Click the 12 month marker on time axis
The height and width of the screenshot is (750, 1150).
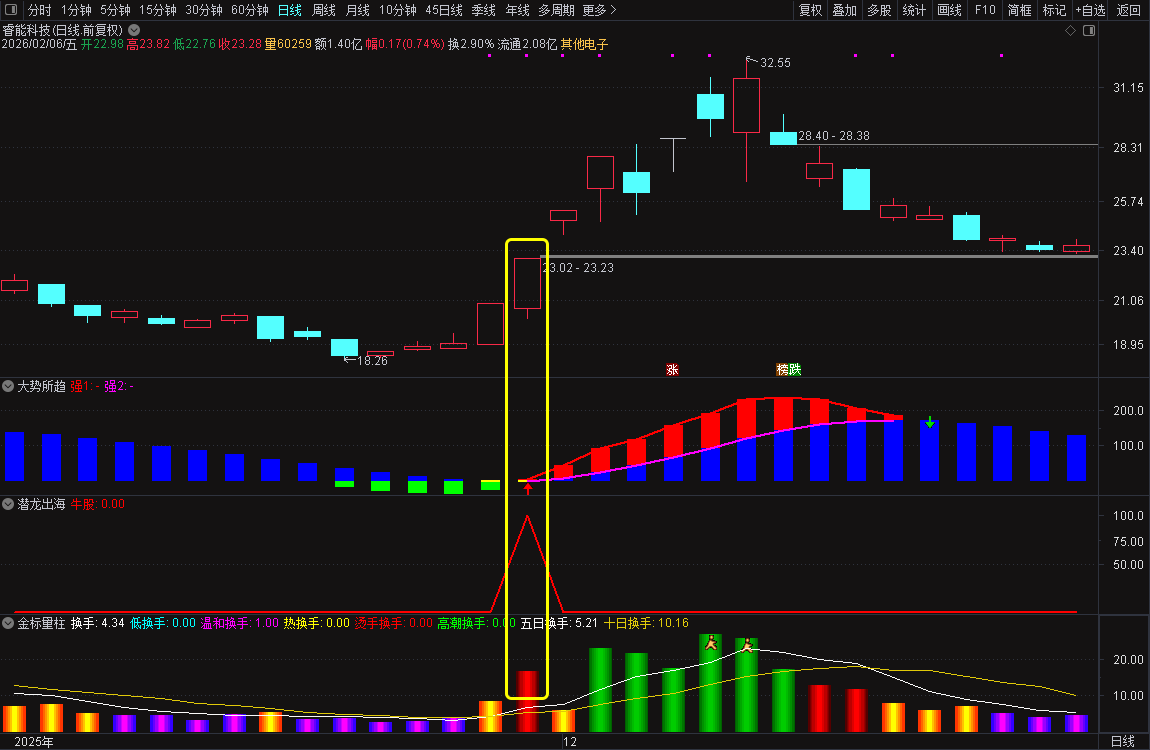point(570,741)
